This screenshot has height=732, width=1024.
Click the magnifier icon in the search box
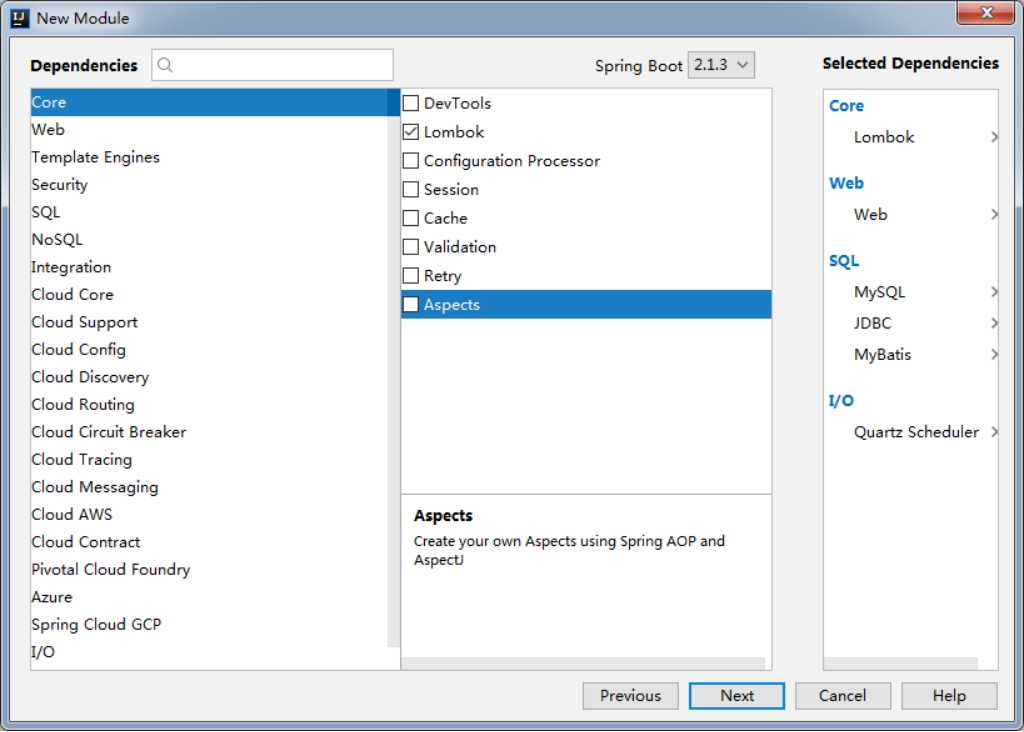165,65
